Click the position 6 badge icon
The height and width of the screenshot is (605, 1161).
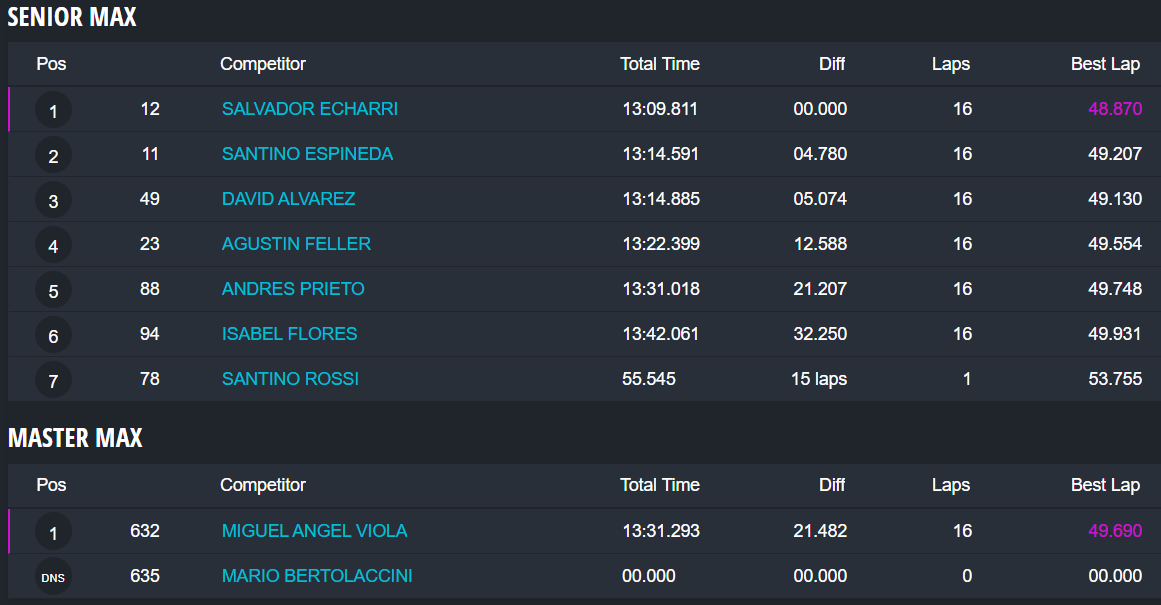point(53,335)
